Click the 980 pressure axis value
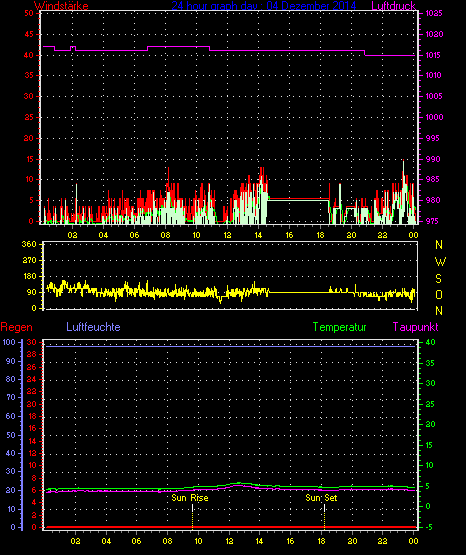Viewport: 466px width, 555px height. 433,200
